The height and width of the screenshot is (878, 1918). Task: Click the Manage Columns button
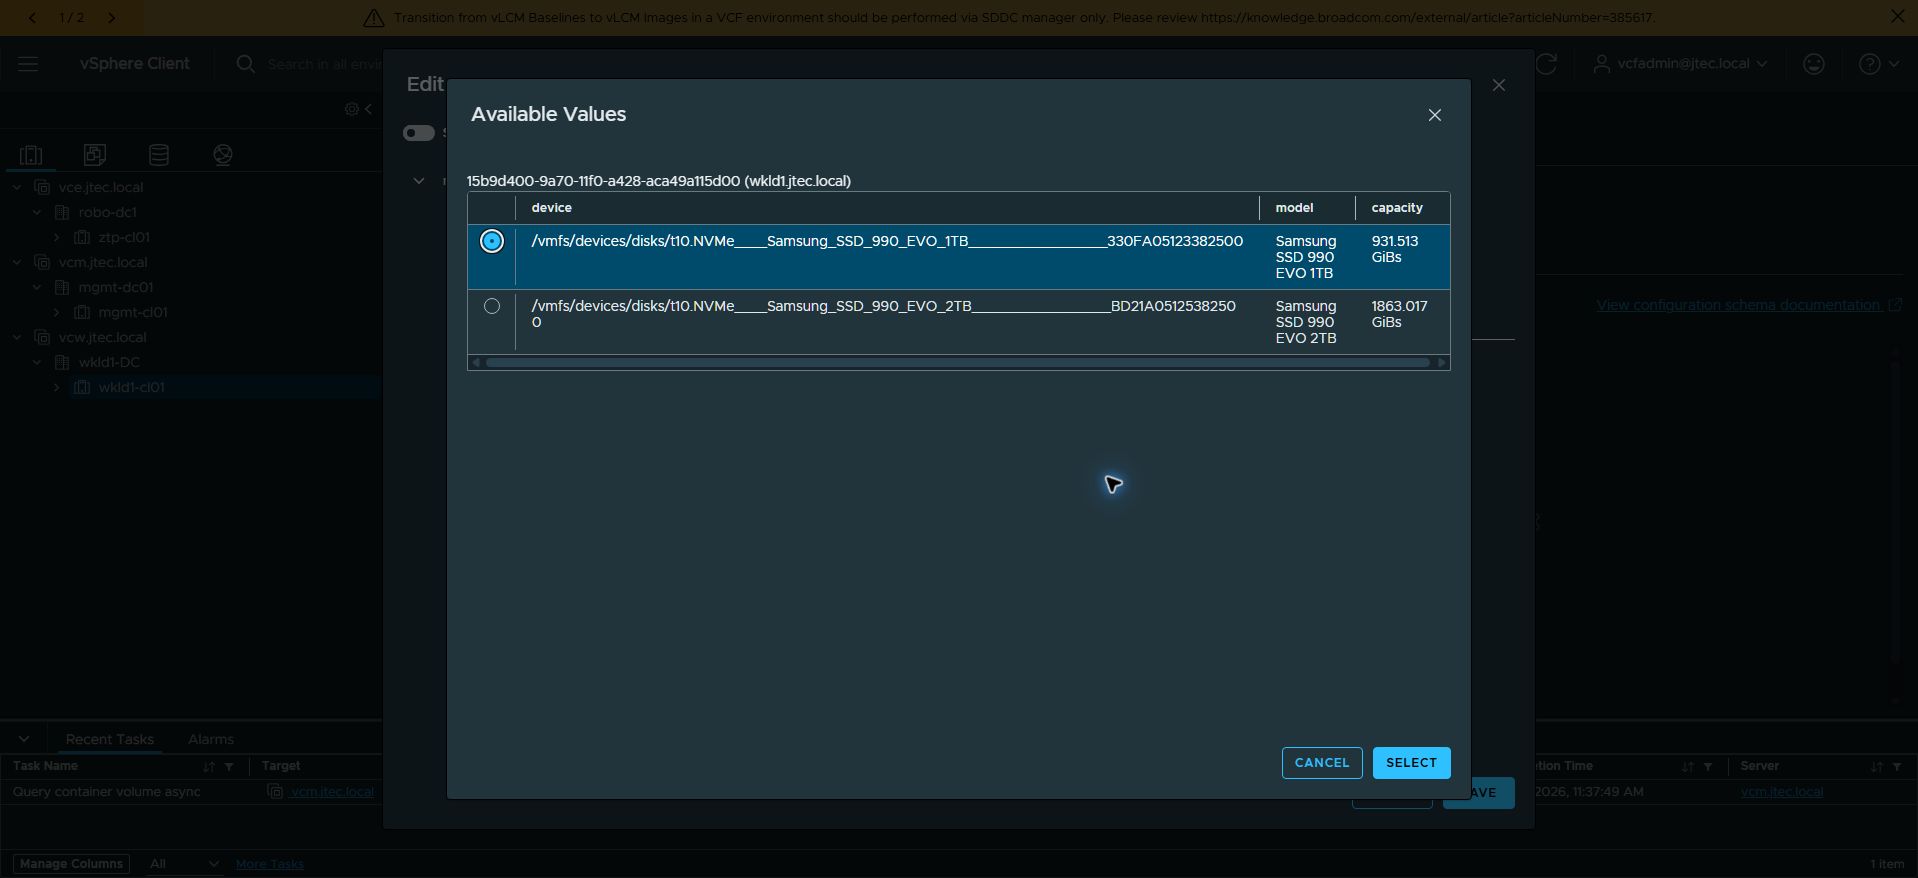[x=71, y=864]
